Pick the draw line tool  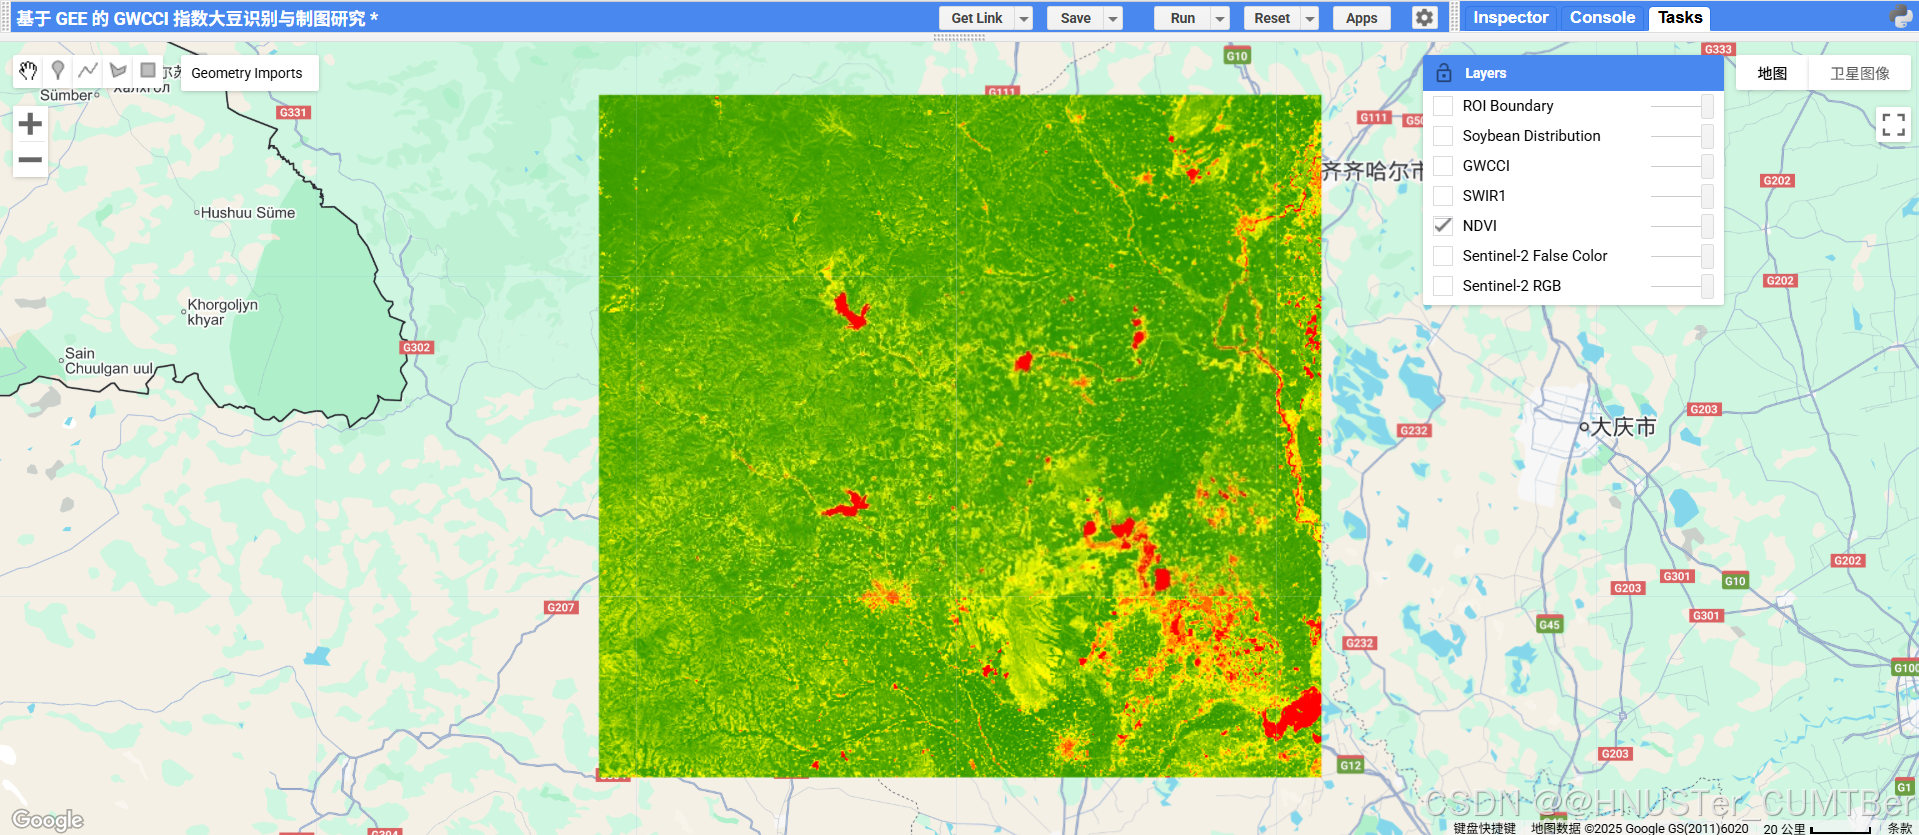click(x=88, y=70)
